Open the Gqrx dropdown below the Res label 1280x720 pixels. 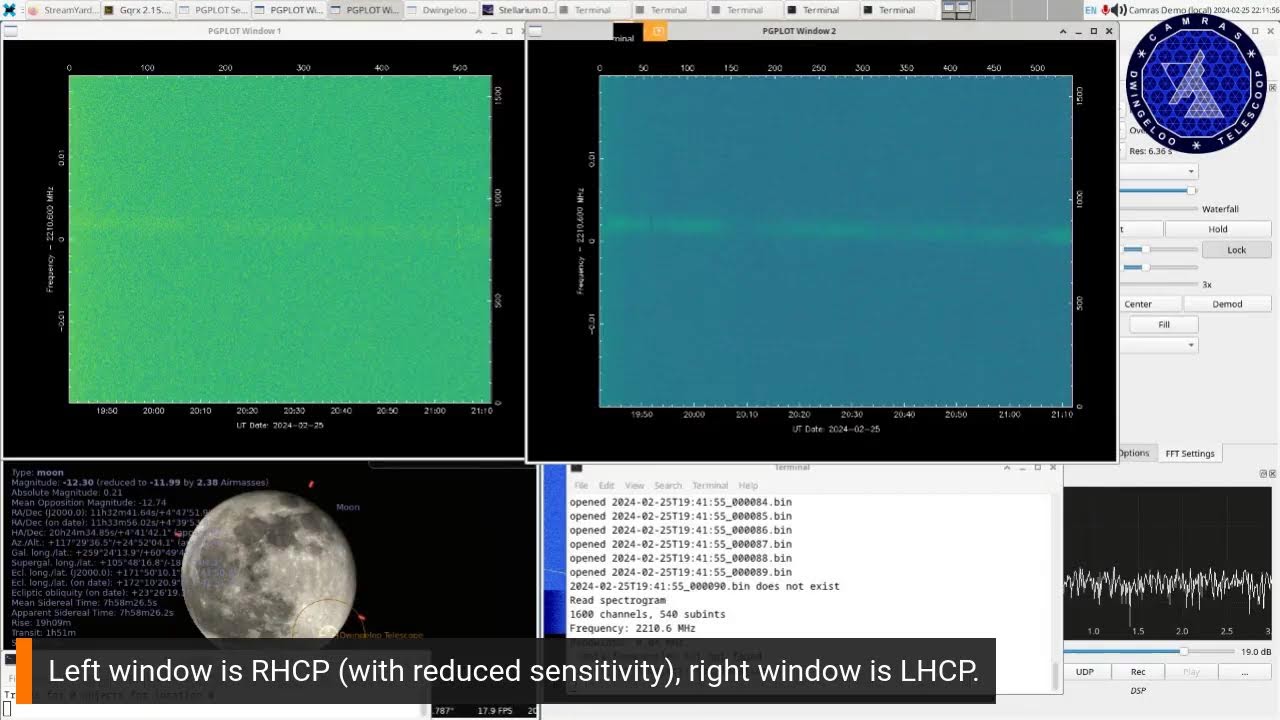tap(1157, 171)
